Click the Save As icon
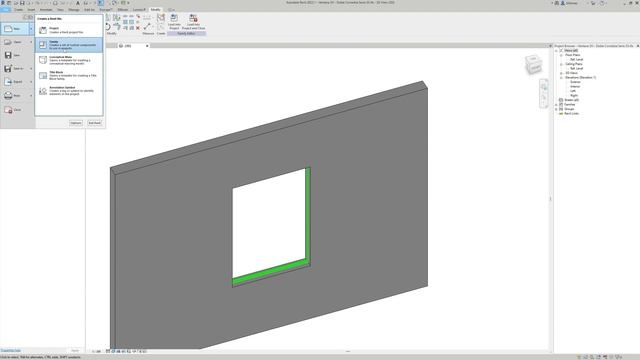Viewport: 640px width, 360px height. [8, 69]
